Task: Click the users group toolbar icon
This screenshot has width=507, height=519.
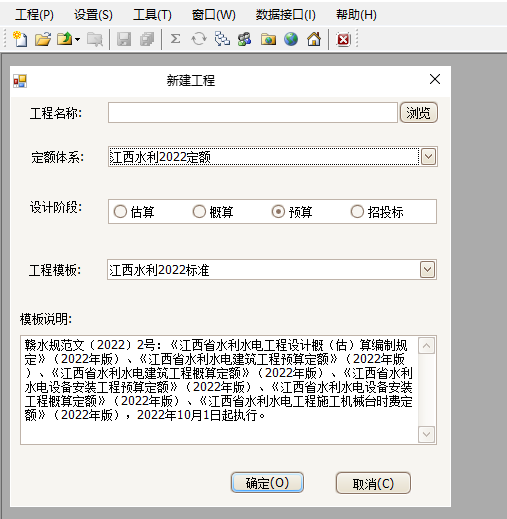Action: (x=244, y=39)
